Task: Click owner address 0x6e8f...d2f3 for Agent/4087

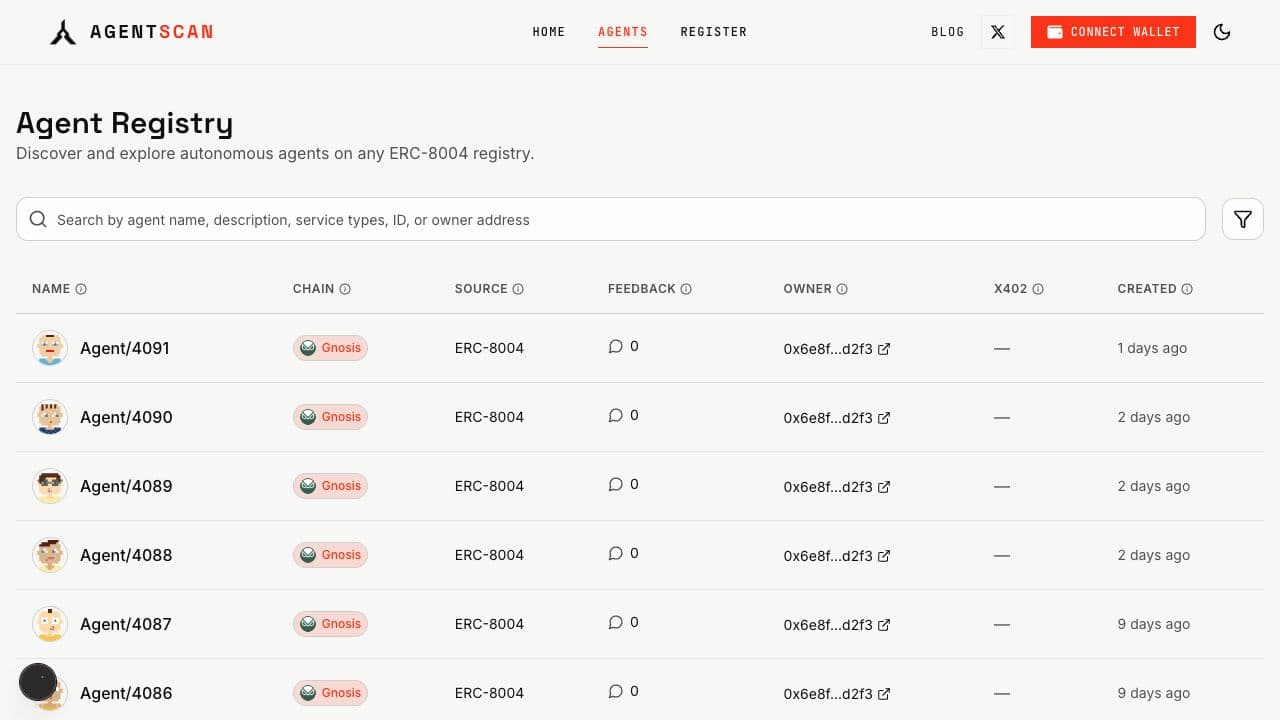Action: (828, 625)
